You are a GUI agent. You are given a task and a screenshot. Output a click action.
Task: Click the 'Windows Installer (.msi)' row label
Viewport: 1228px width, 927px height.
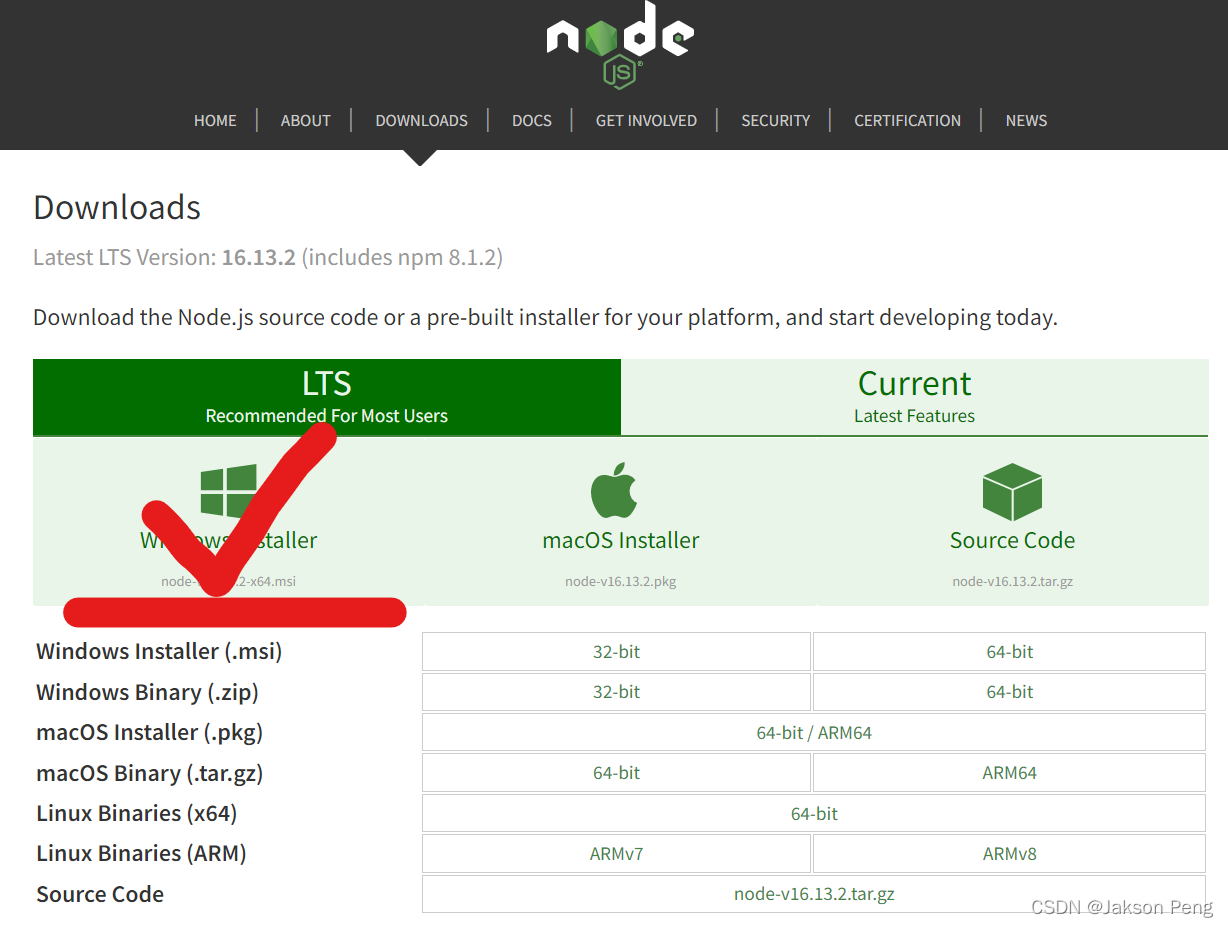[x=159, y=652]
